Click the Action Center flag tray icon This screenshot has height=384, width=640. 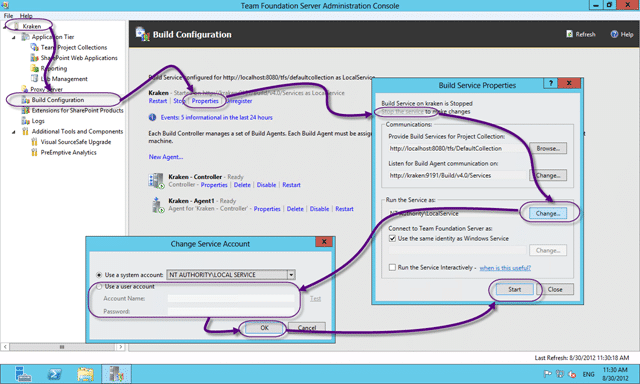tap(547, 374)
